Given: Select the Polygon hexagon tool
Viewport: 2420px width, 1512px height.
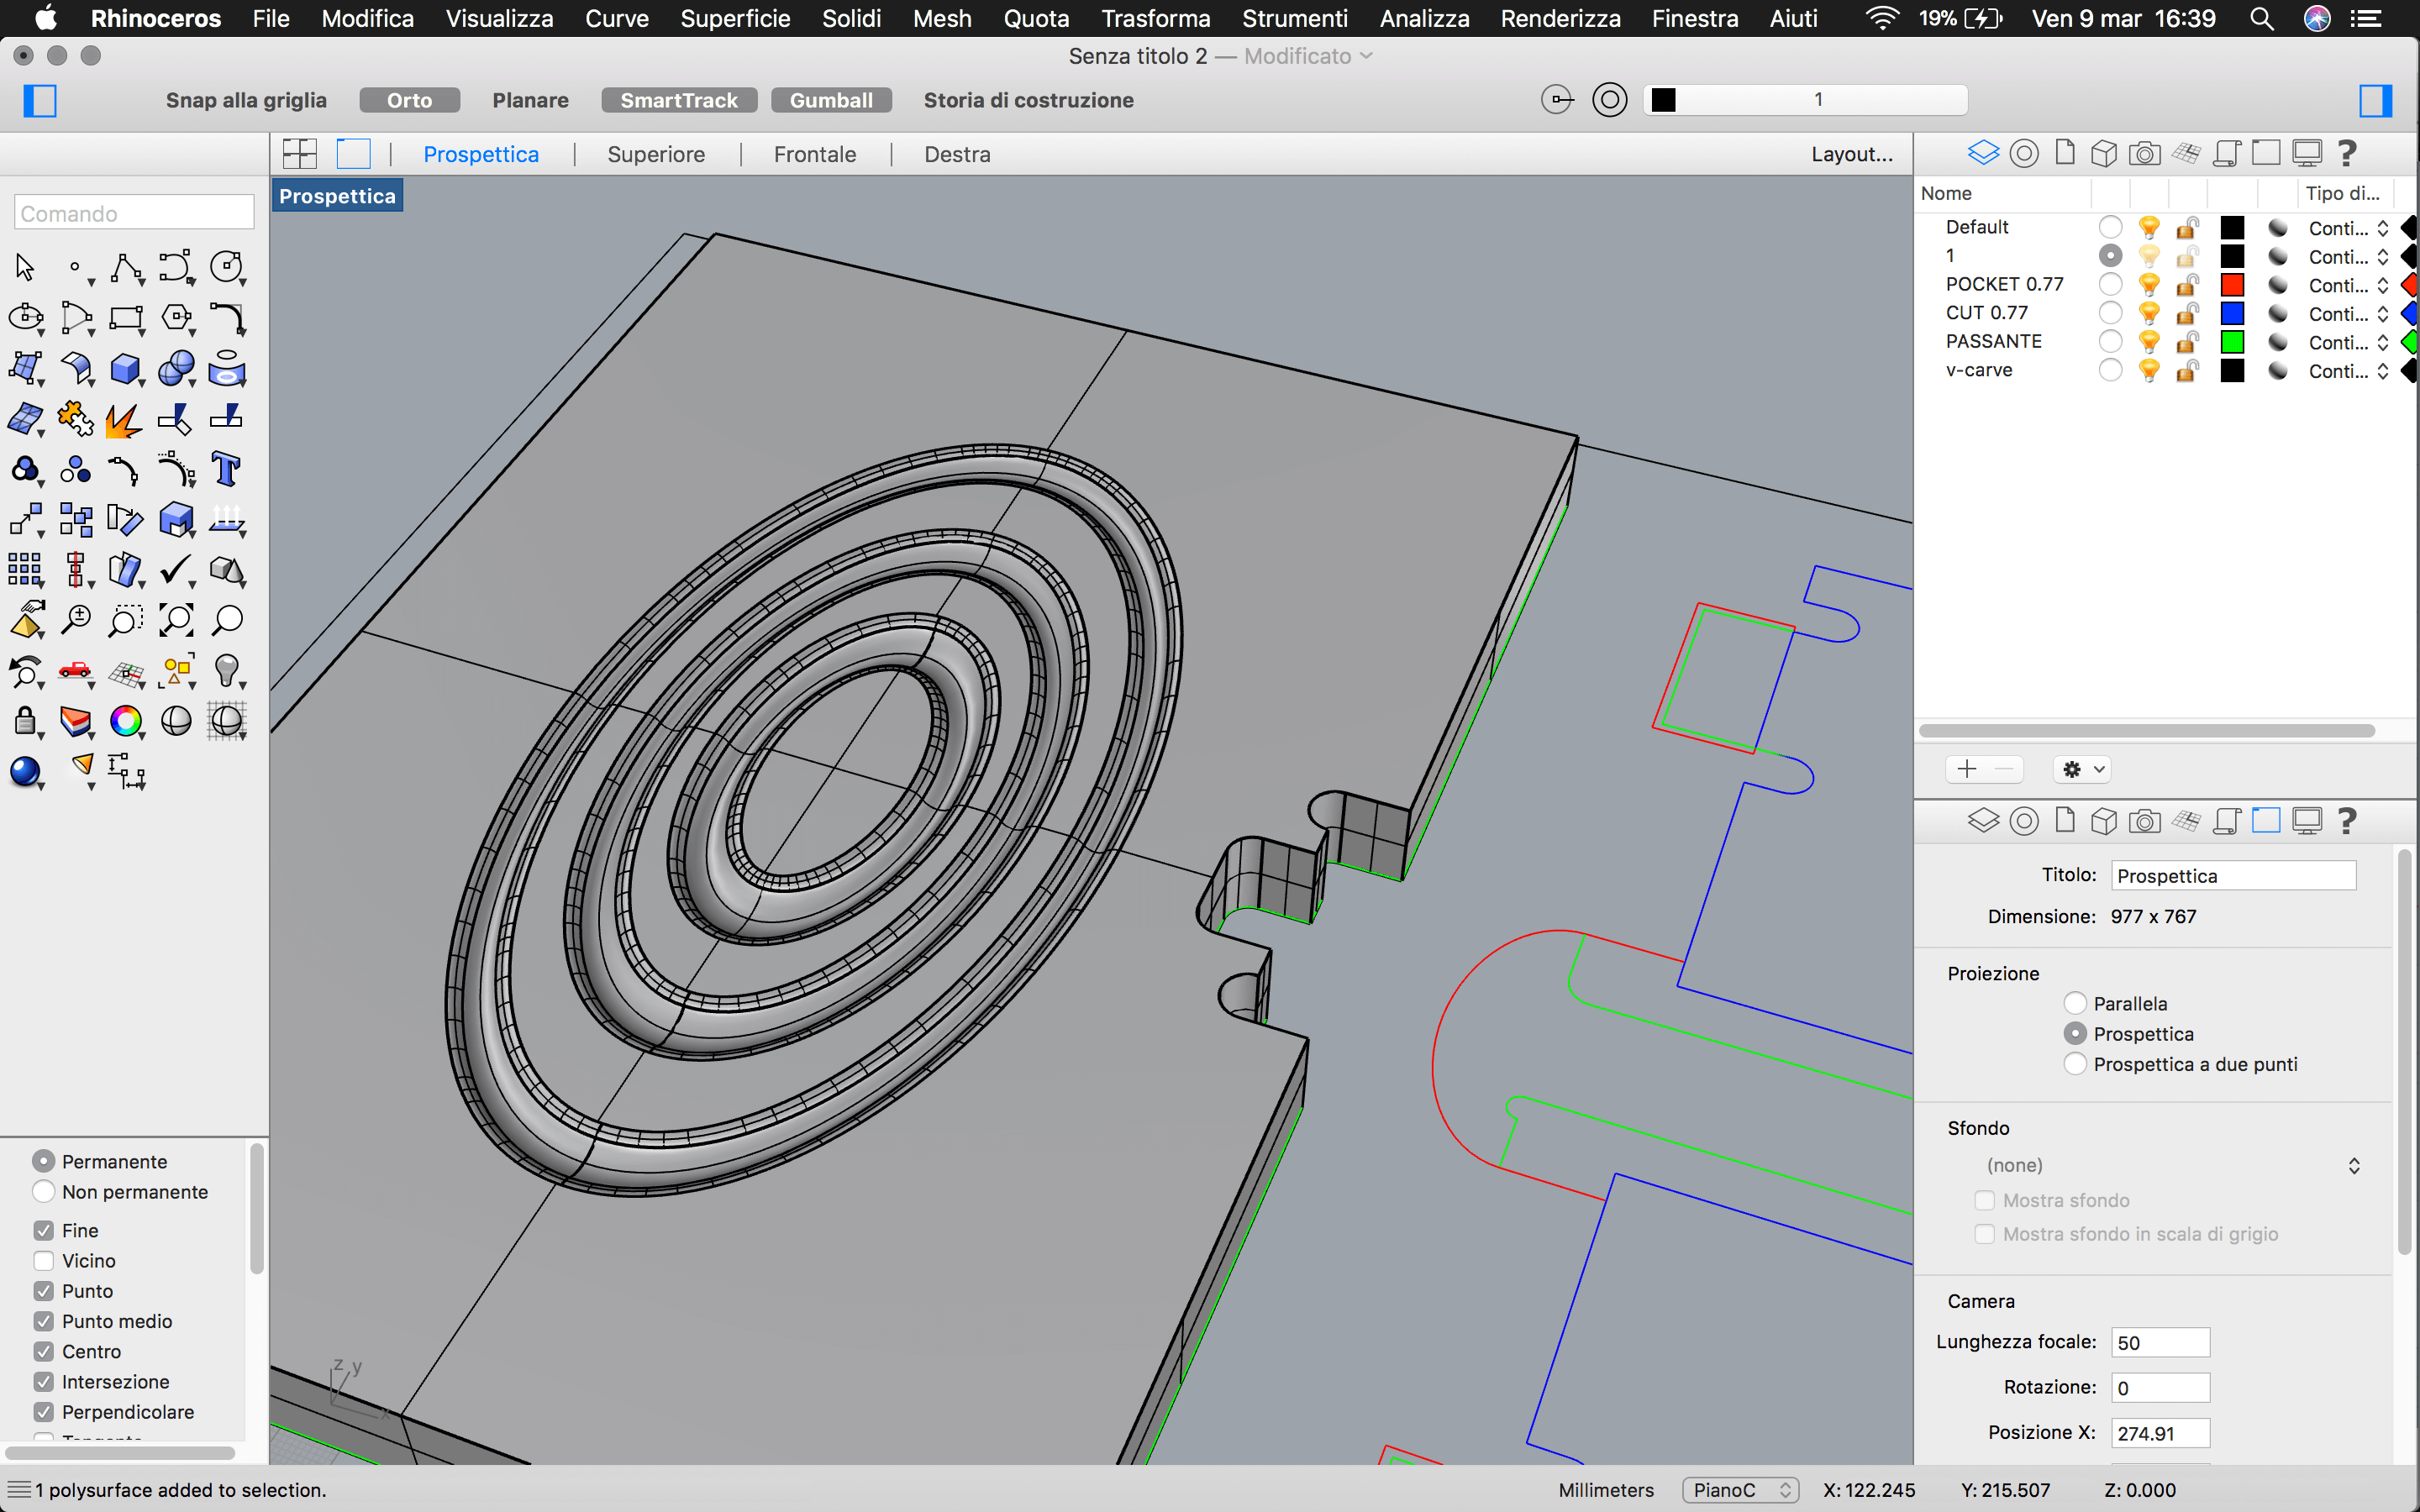Looking at the screenshot, I should [177, 319].
